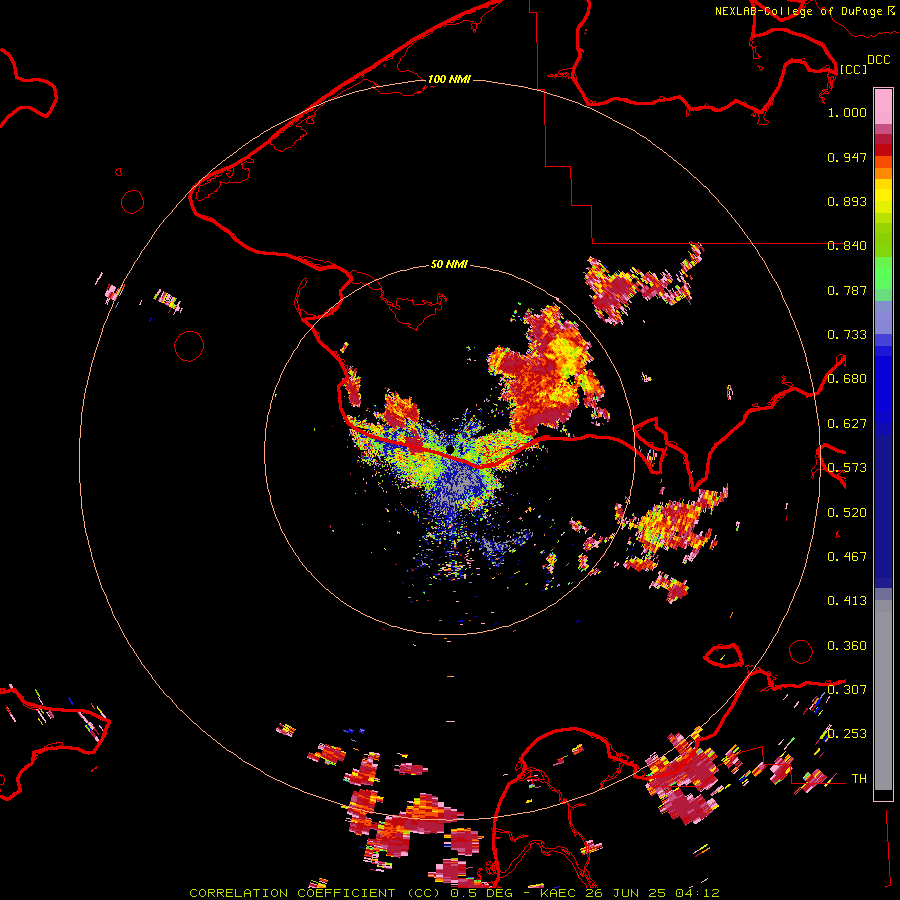Click the 0.893 scale value

(x=847, y=201)
